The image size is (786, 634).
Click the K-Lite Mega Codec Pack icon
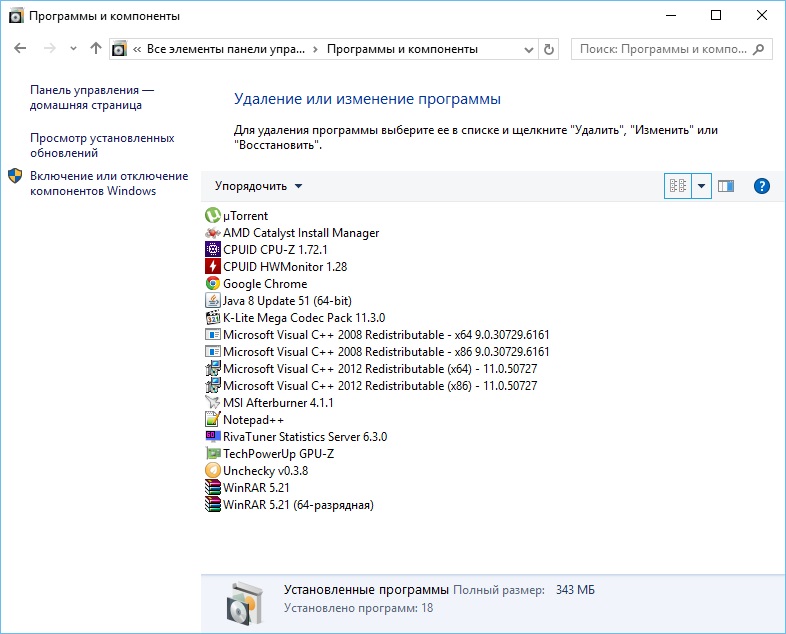(213, 318)
